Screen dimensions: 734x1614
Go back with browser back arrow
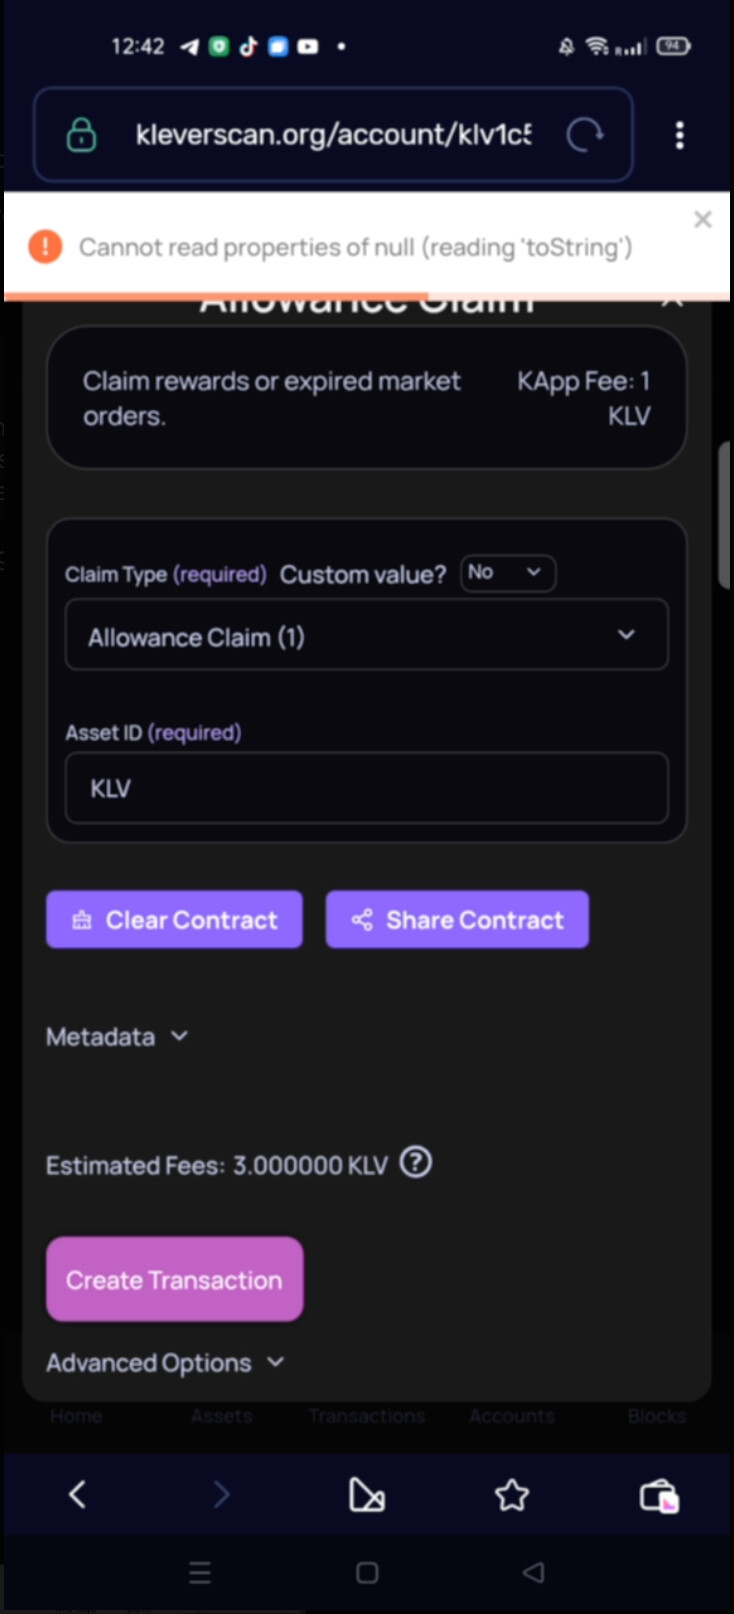pos(77,1495)
